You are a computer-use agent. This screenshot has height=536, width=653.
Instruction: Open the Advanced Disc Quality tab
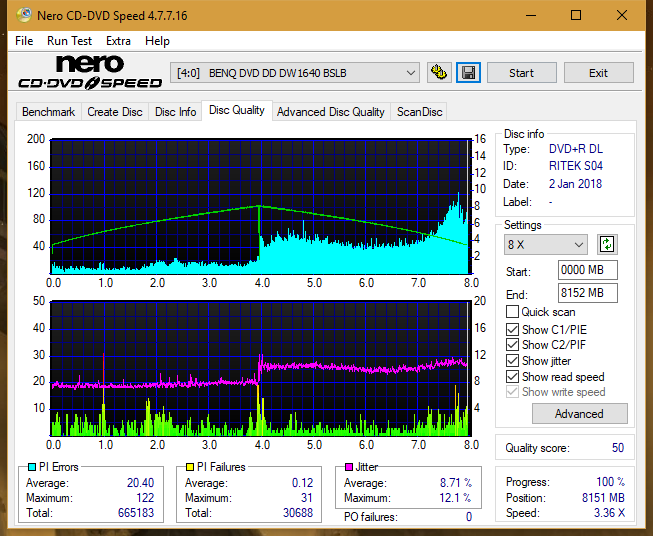click(331, 112)
